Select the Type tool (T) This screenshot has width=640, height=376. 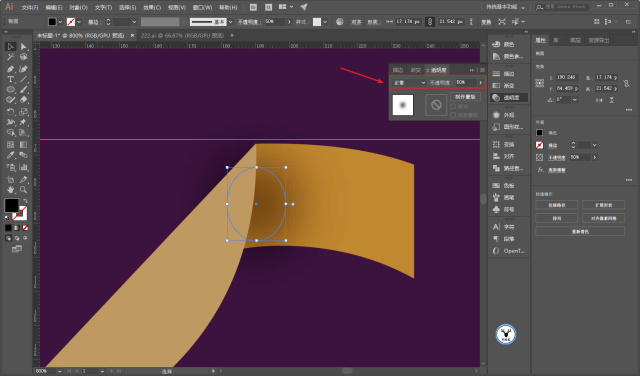(11, 79)
